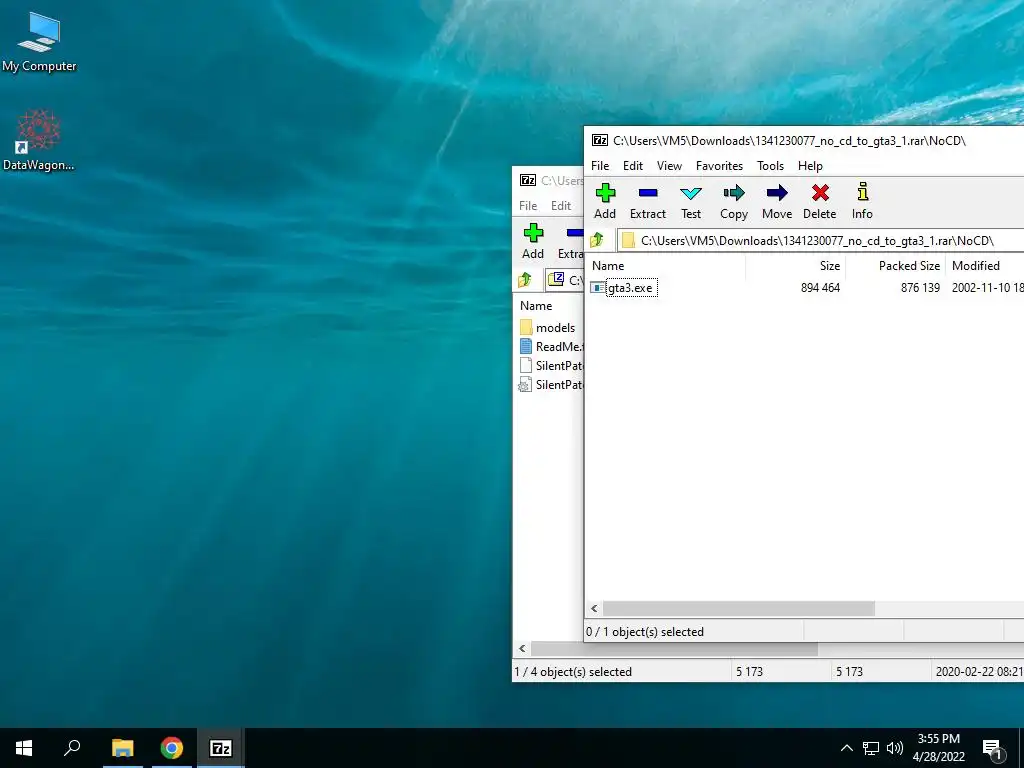The image size is (1024, 768).
Task: Click the packed size value 876 139
Action: (x=920, y=288)
